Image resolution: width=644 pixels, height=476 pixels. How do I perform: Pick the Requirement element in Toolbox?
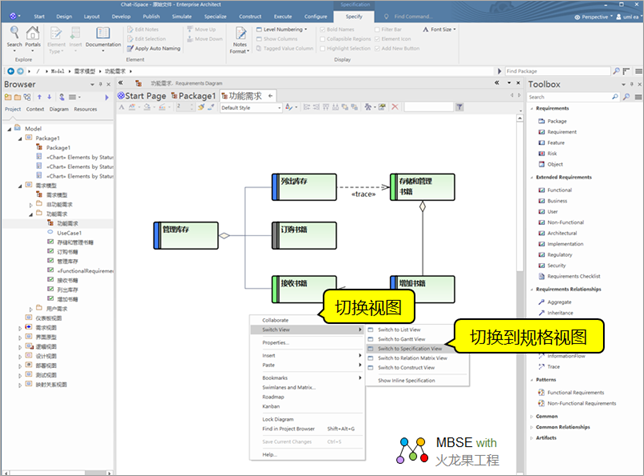tap(561, 132)
